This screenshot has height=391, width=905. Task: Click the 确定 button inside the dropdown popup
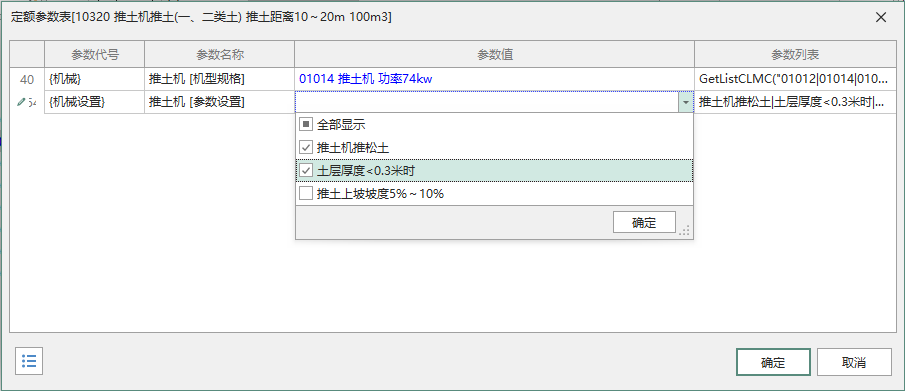[644, 222]
